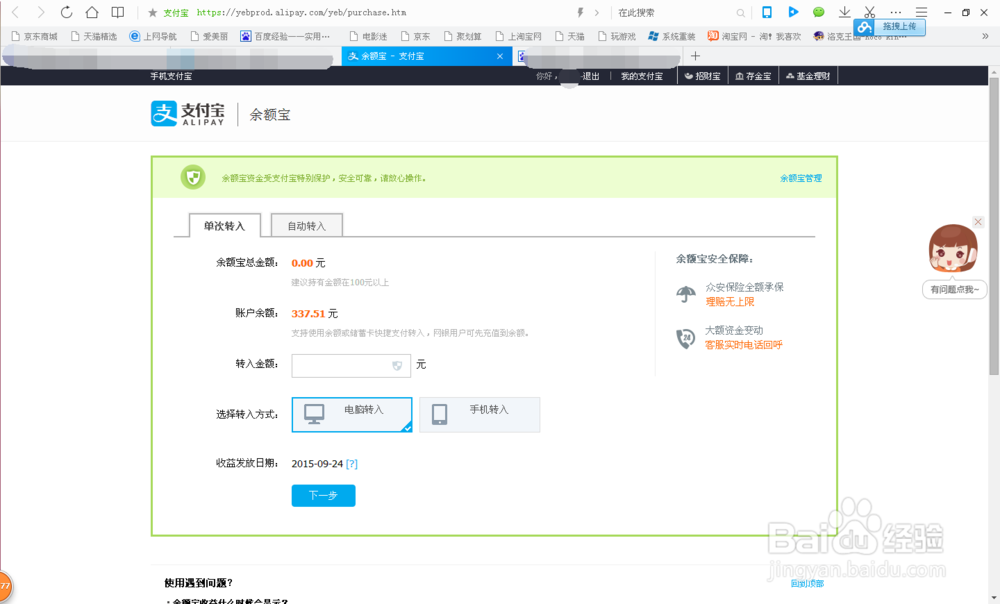The height and width of the screenshot is (604, 1000).
Task: Click the shield icon inside amount field
Action: click(397, 365)
